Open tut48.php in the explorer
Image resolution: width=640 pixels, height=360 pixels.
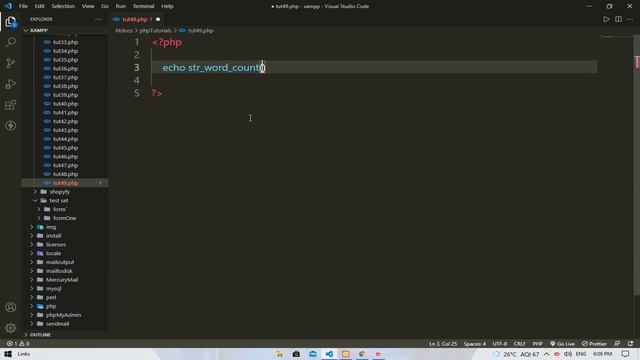tap(65, 174)
